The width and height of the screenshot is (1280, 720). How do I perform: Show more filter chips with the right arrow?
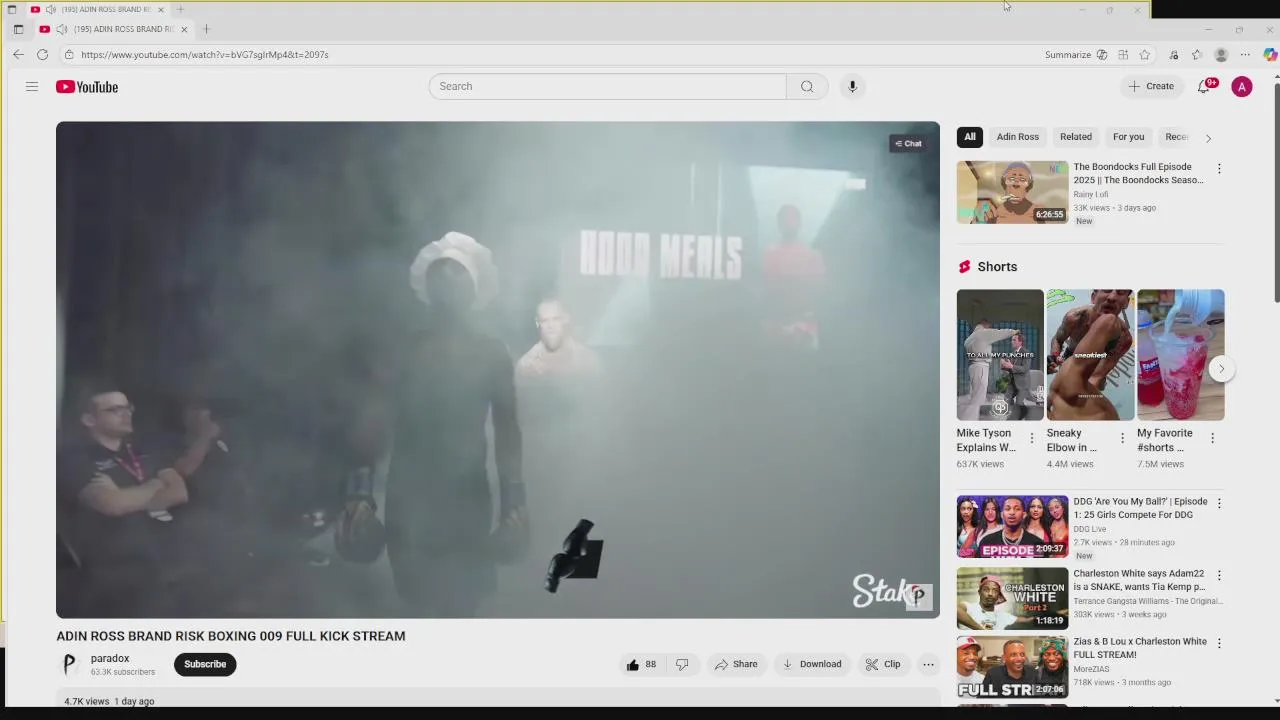pos(1208,138)
